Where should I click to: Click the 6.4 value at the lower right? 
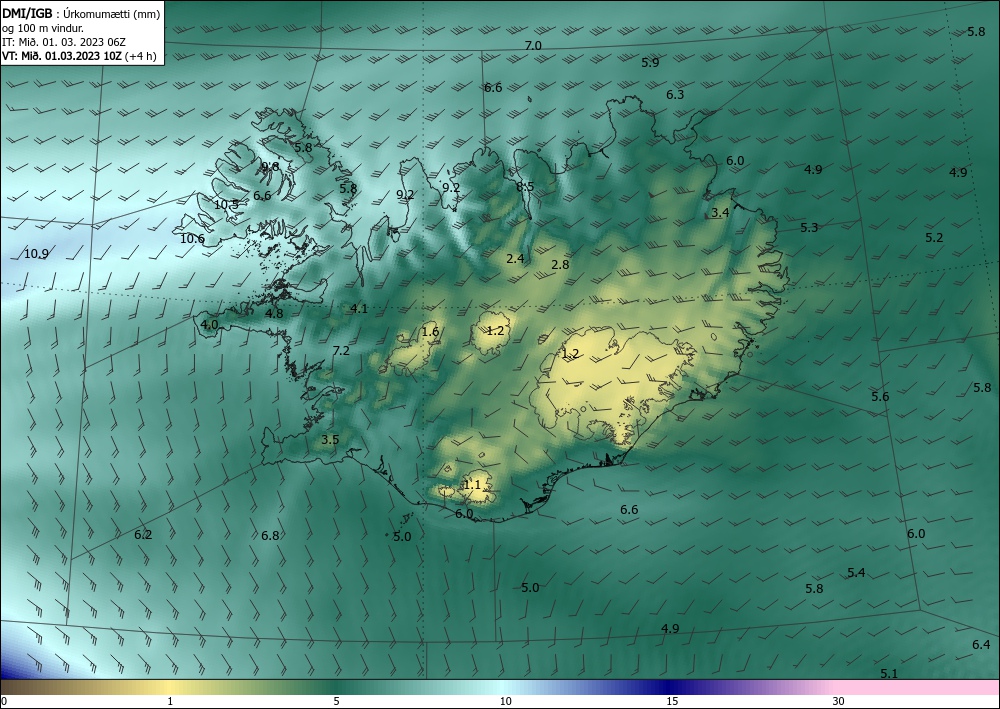click(x=981, y=645)
